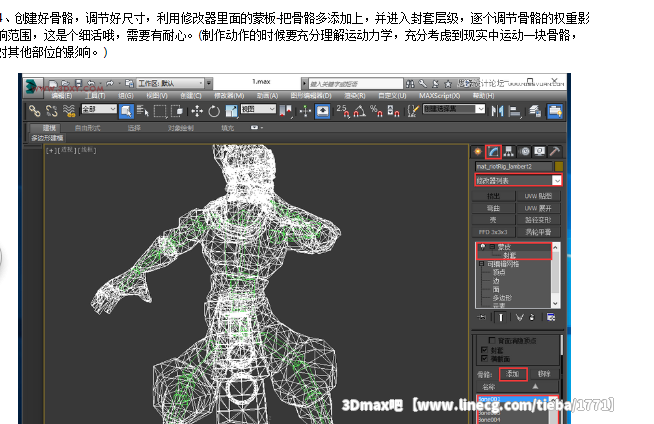Screen dimensions: 654x424
Task: Click the 移除 bone button
Action: [x=544, y=374]
